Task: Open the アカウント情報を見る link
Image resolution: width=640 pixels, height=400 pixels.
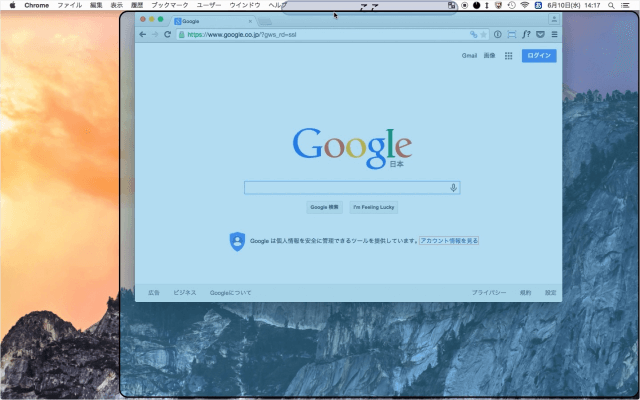Action: pyautogui.click(x=449, y=241)
